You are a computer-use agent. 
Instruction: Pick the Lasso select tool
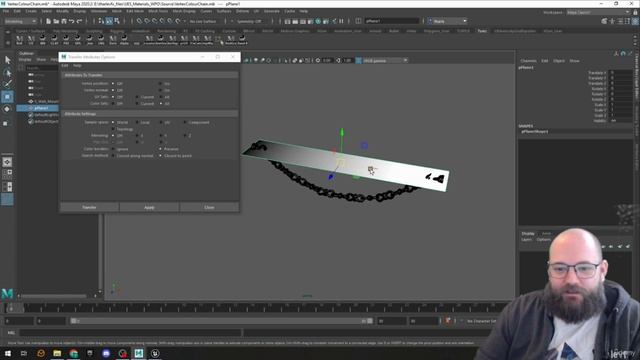7,73
